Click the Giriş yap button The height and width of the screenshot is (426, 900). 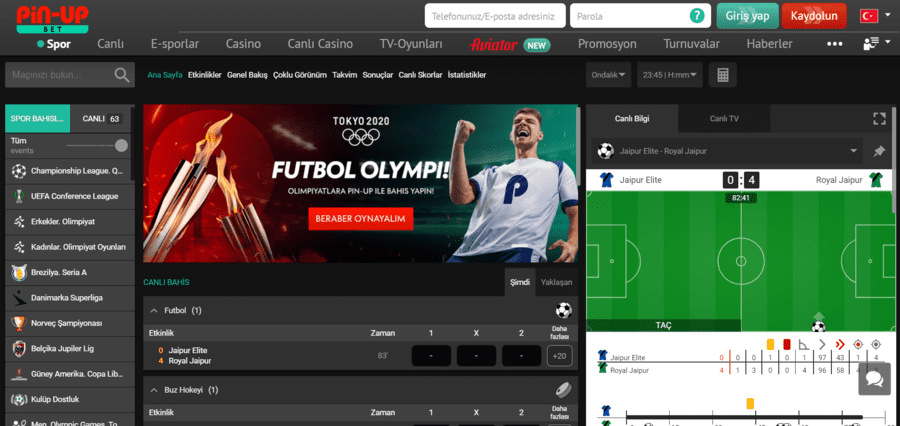pos(747,16)
